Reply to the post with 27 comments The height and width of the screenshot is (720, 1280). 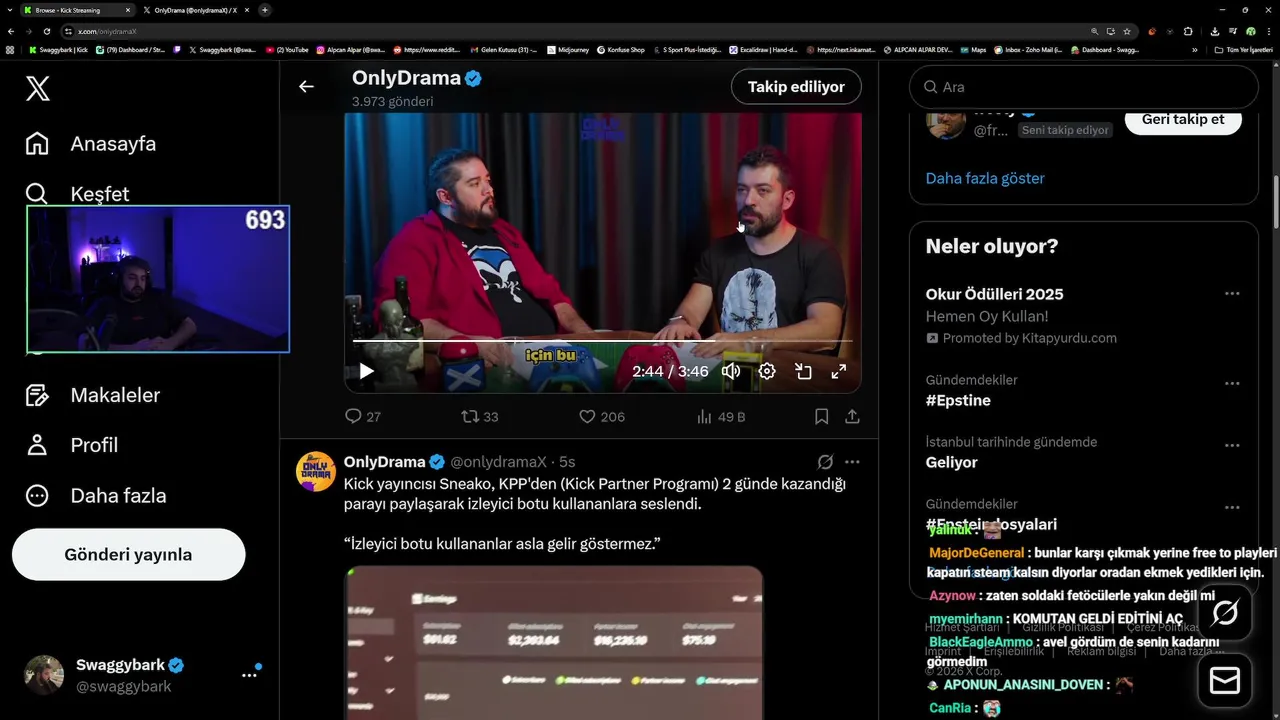click(362, 416)
